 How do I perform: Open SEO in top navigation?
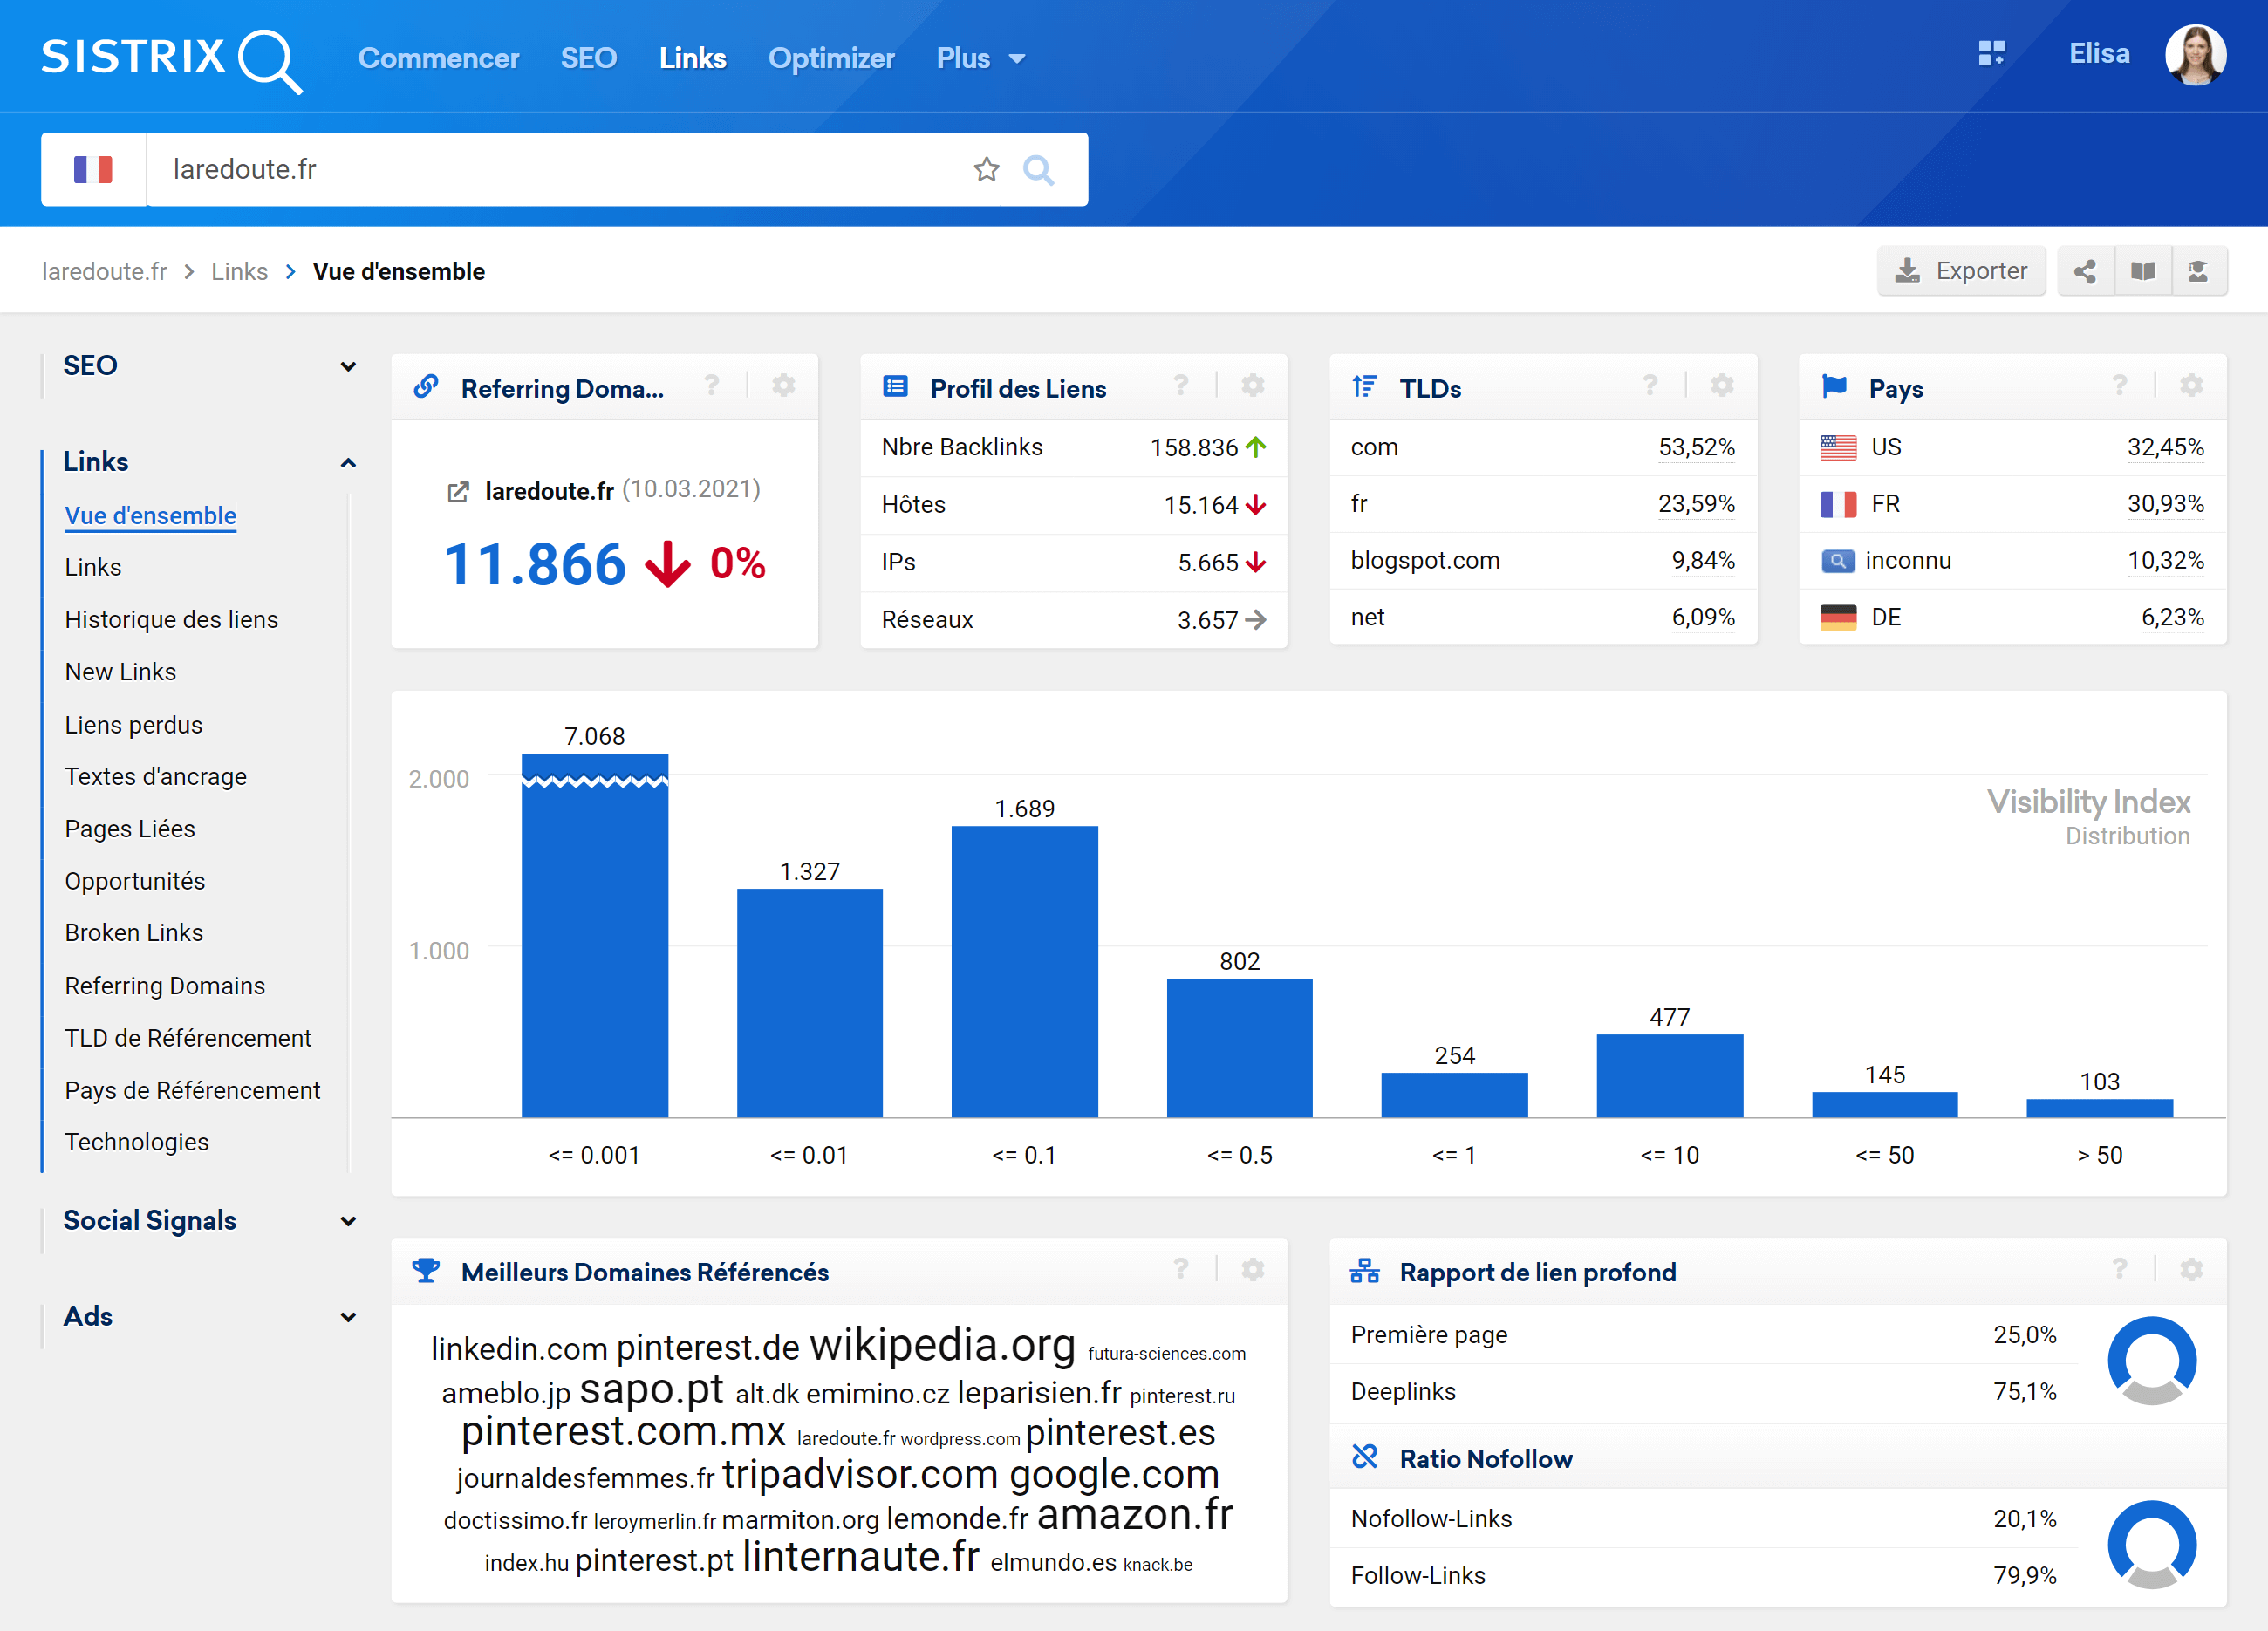588,58
